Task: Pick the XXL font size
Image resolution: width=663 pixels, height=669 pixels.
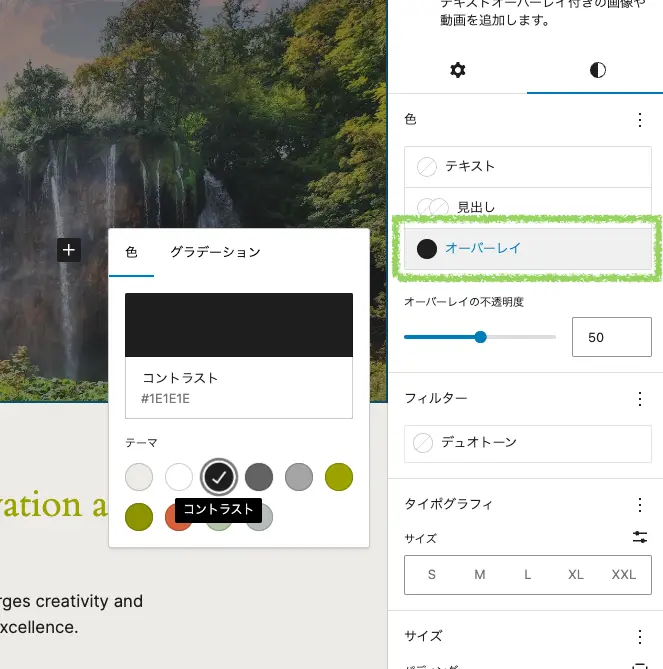Action: (x=623, y=575)
